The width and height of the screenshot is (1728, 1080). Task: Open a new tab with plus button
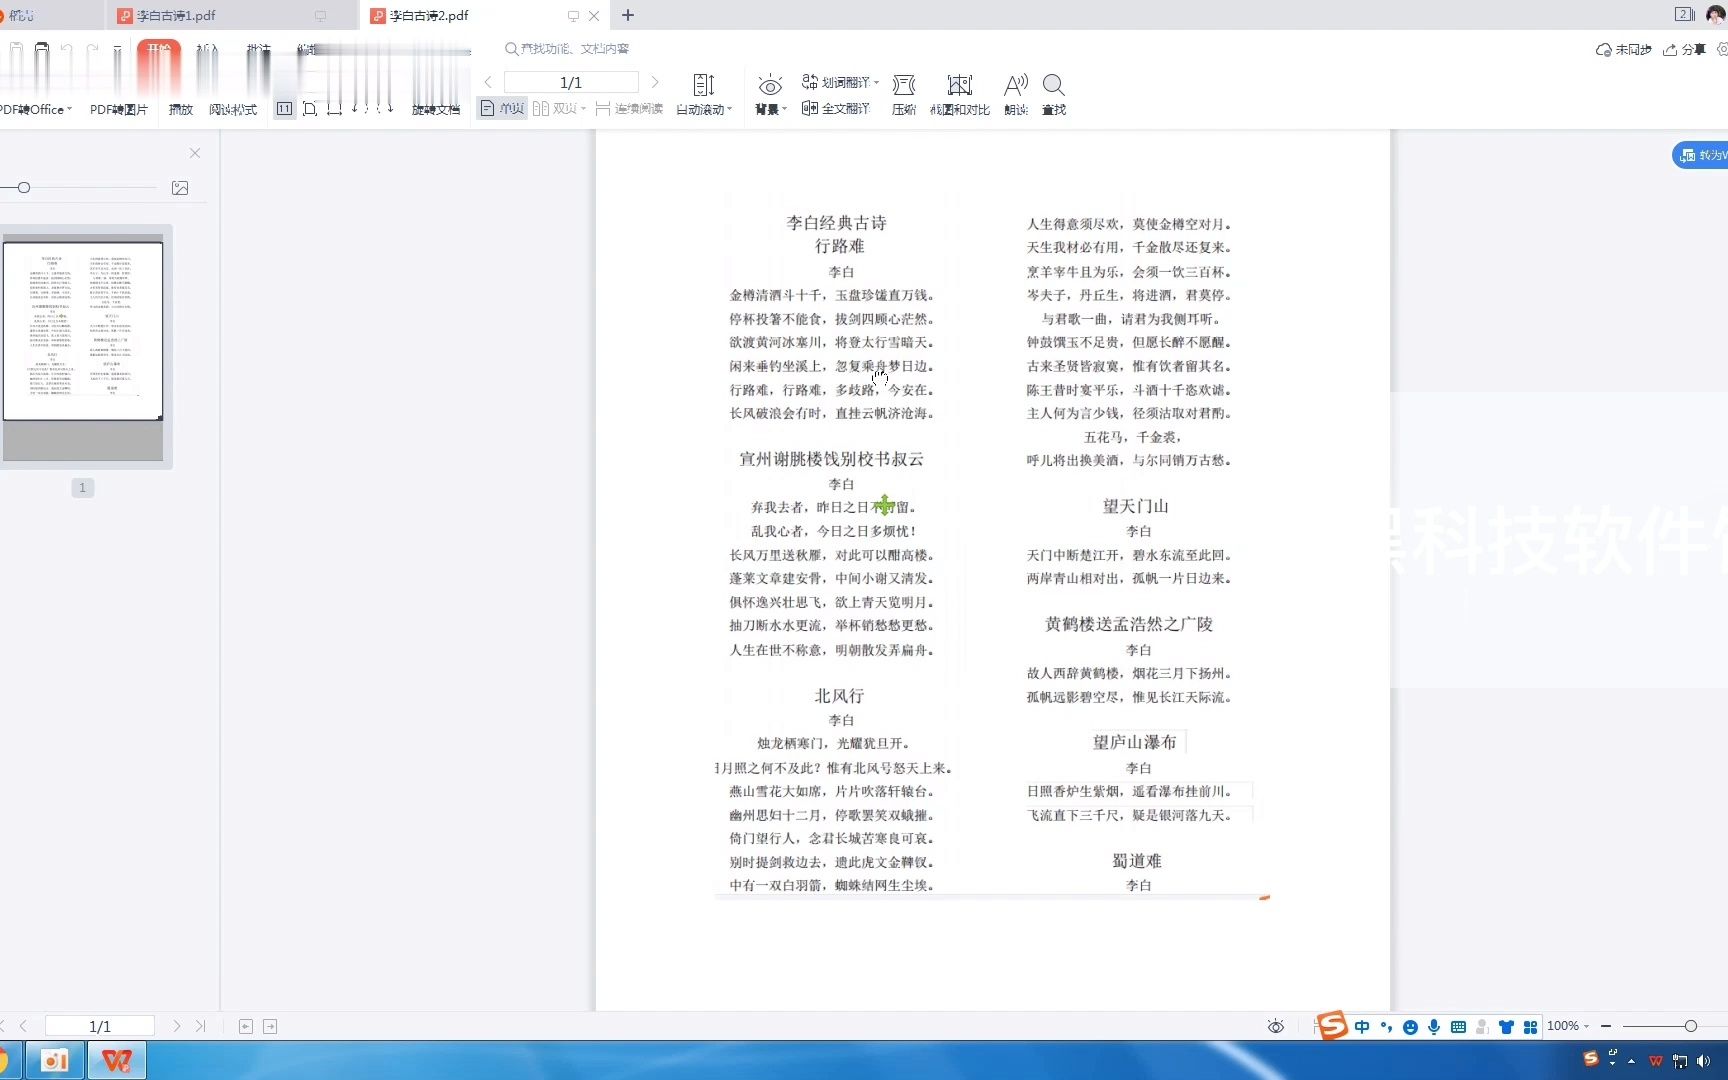click(628, 15)
